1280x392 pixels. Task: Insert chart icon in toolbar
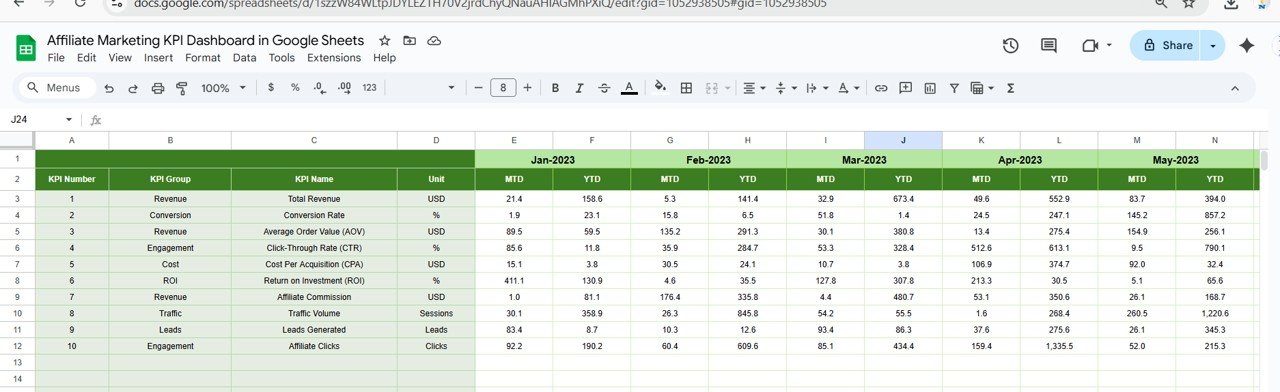click(930, 88)
